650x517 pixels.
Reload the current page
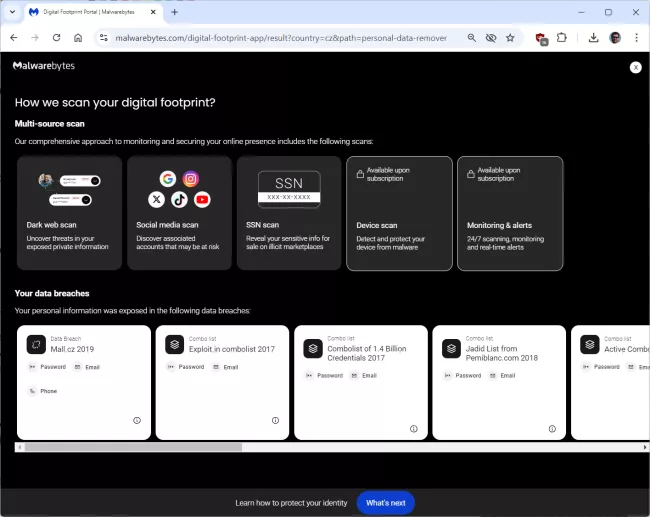[x=56, y=38]
